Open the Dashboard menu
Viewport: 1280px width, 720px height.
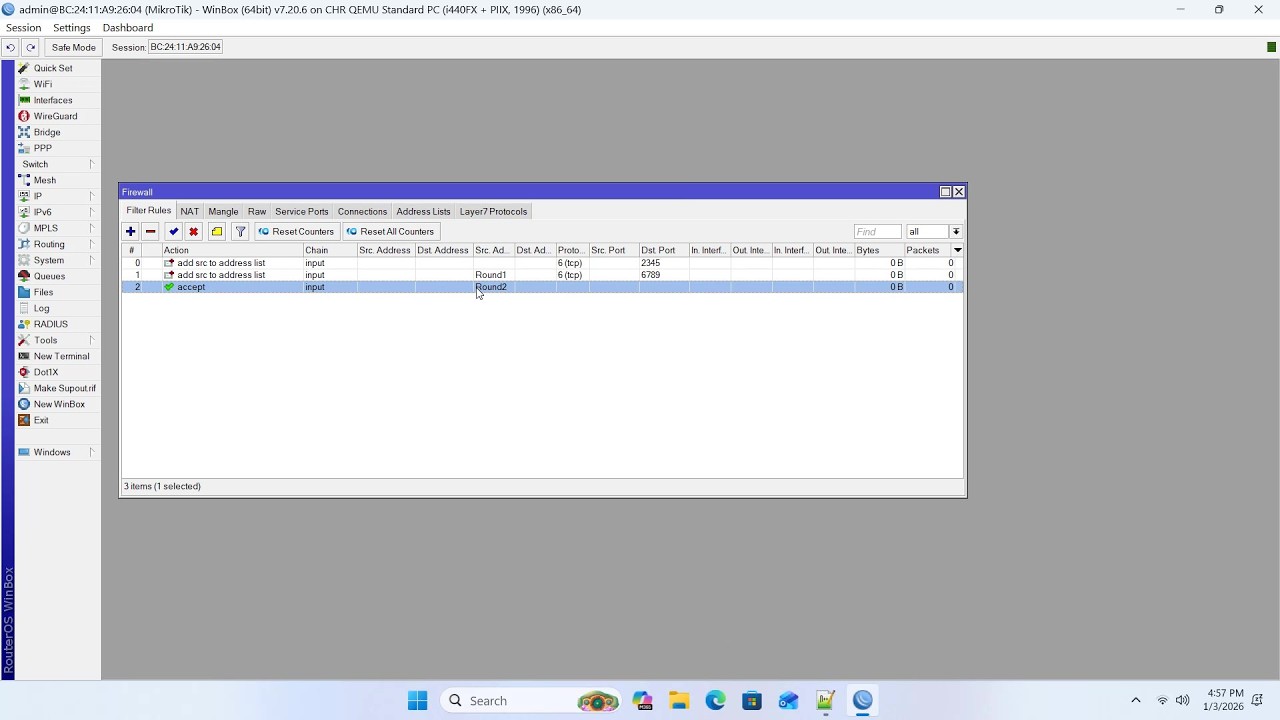[x=127, y=28]
